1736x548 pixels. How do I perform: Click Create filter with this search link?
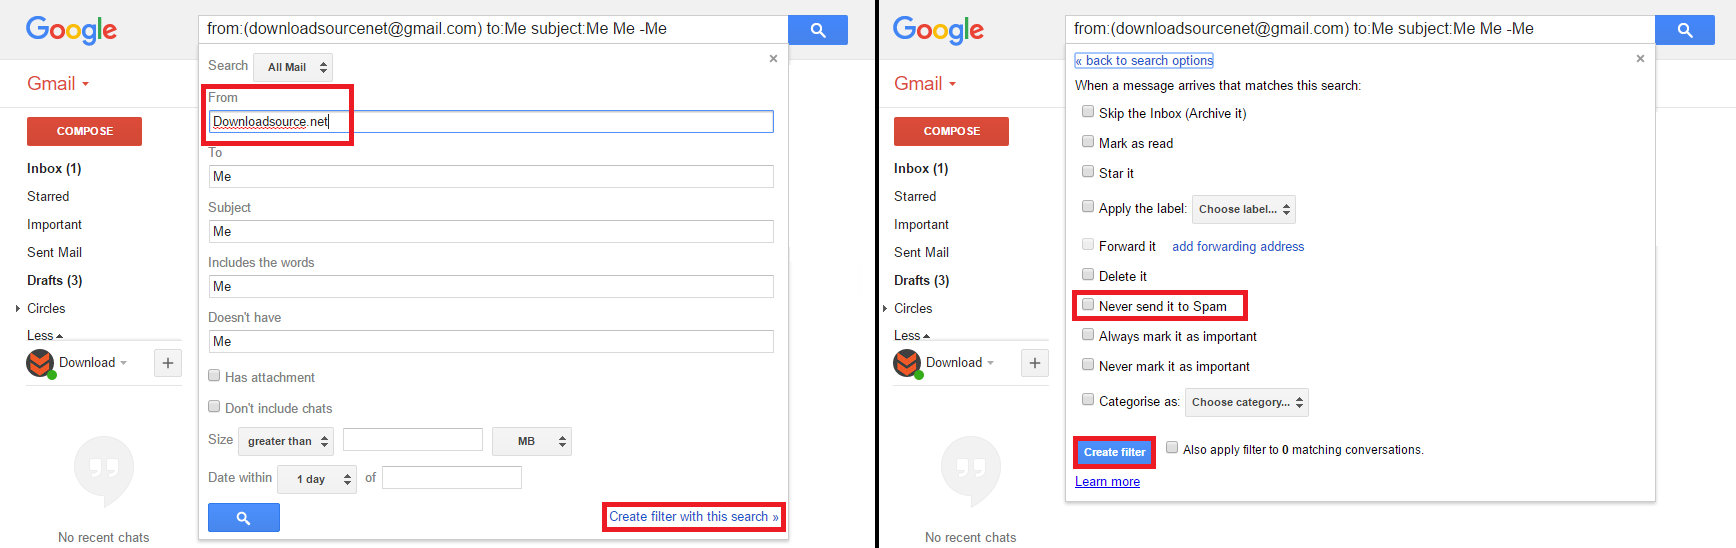tap(694, 517)
